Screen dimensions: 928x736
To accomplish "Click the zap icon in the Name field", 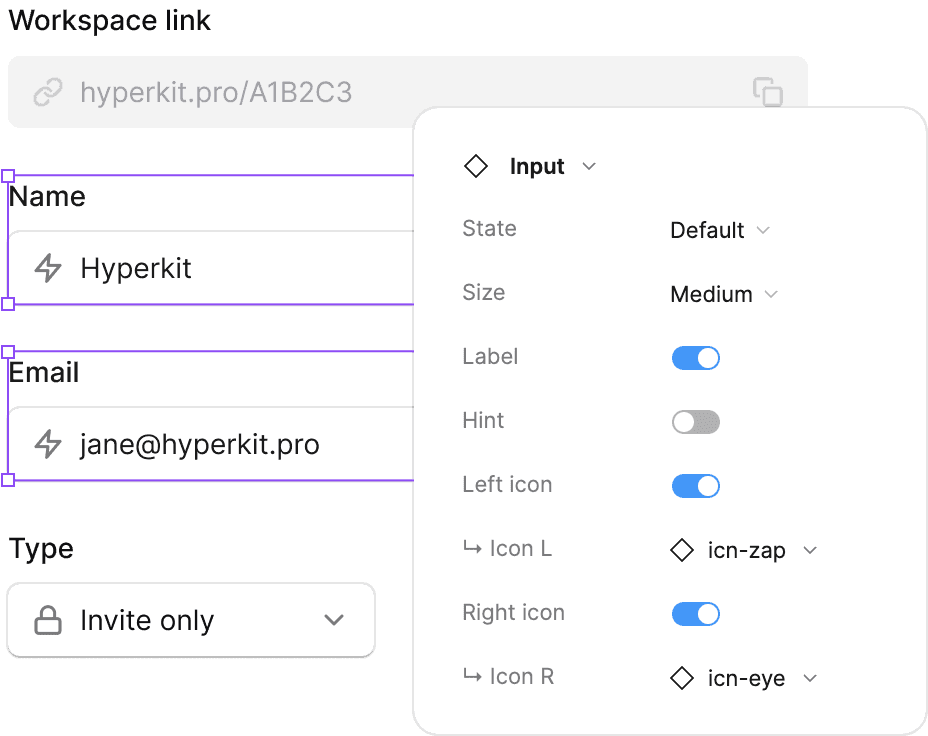I will coord(48,268).
